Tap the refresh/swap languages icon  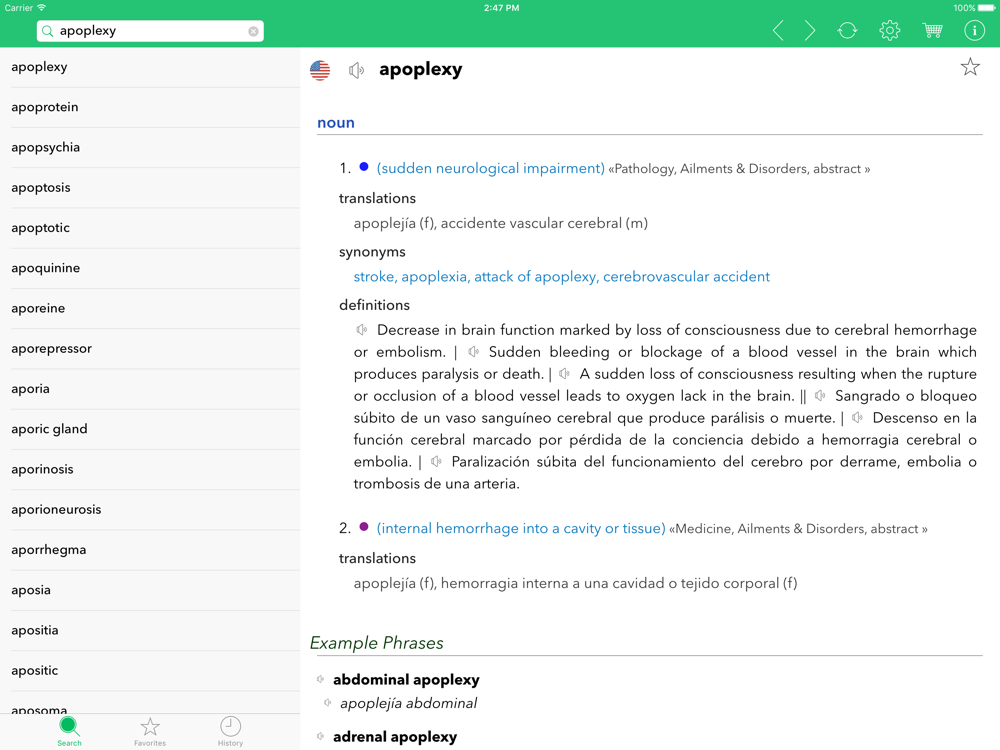pos(847,30)
